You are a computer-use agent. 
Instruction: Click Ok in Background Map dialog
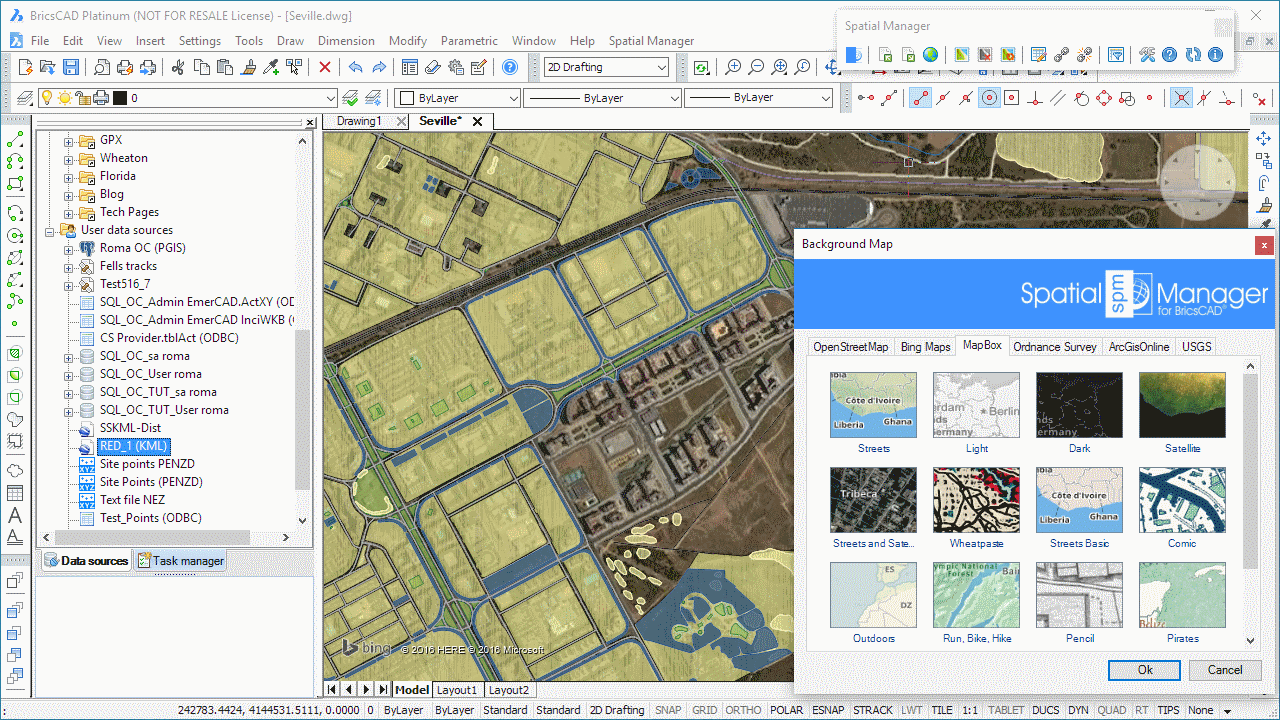pyautogui.click(x=1144, y=670)
